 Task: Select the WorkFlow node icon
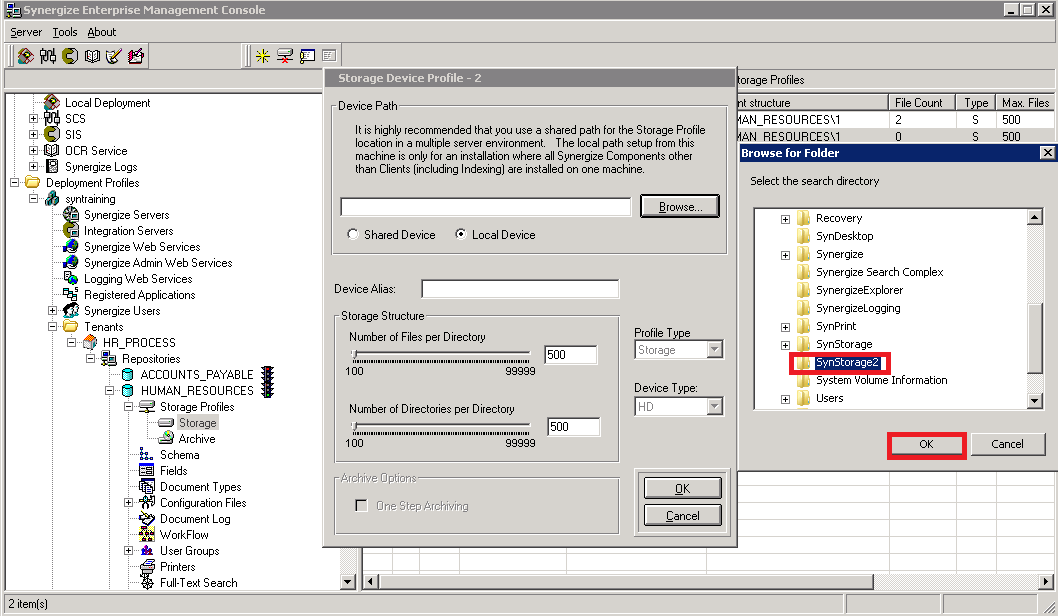146,534
